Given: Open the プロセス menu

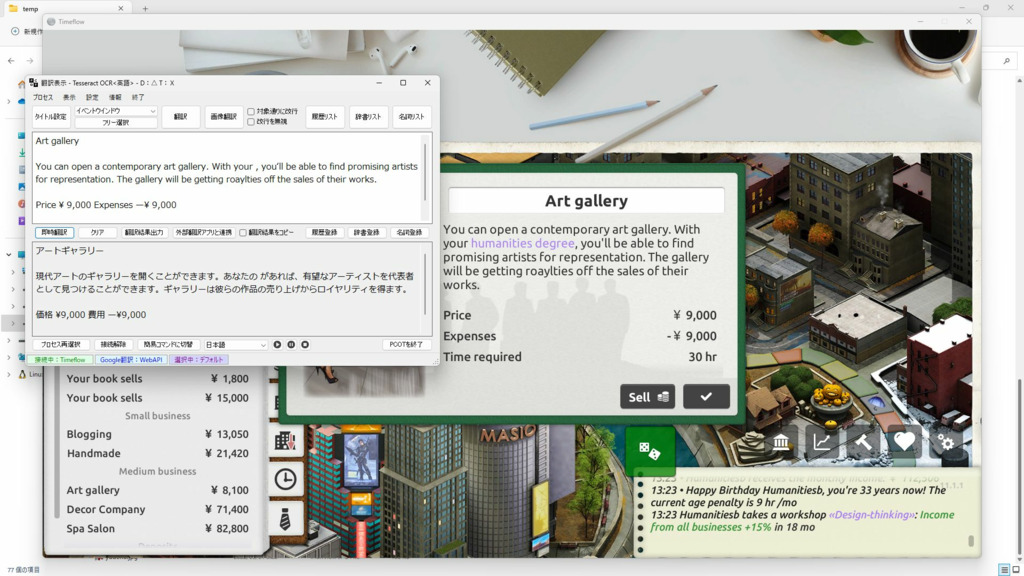Looking at the screenshot, I should coord(43,97).
